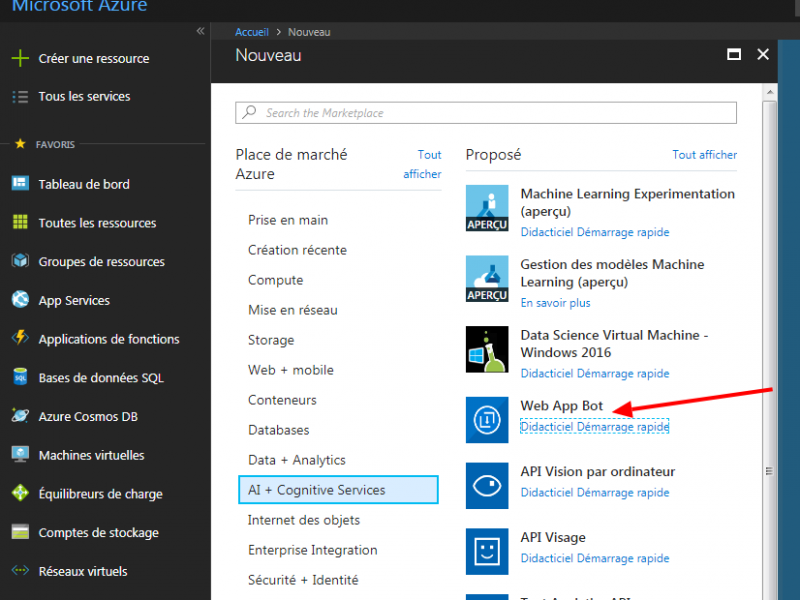Viewport: 800px width, 600px height.
Task: Open Didacticiel Démarrage rapide under Web App Bot
Action: [595, 427]
